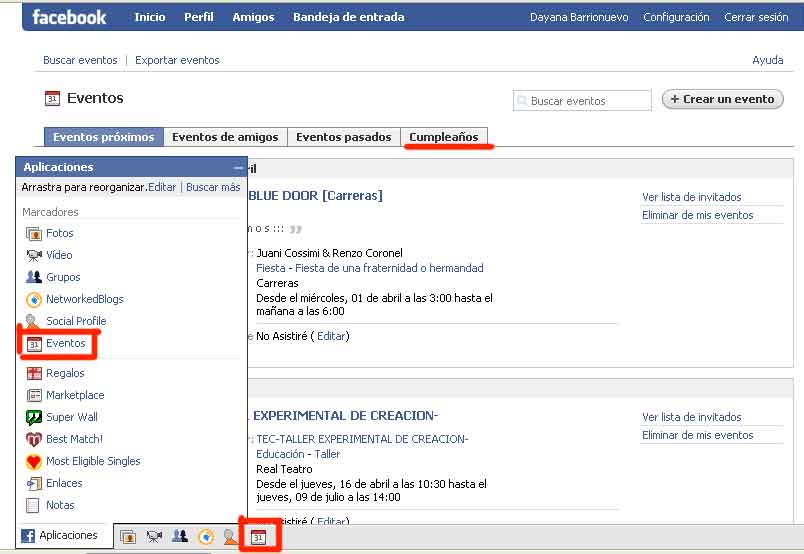Viewport: 804px width, 554px height.
Task: Select the Eventos próximos tab
Action: pyautogui.click(x=104, y=137)
